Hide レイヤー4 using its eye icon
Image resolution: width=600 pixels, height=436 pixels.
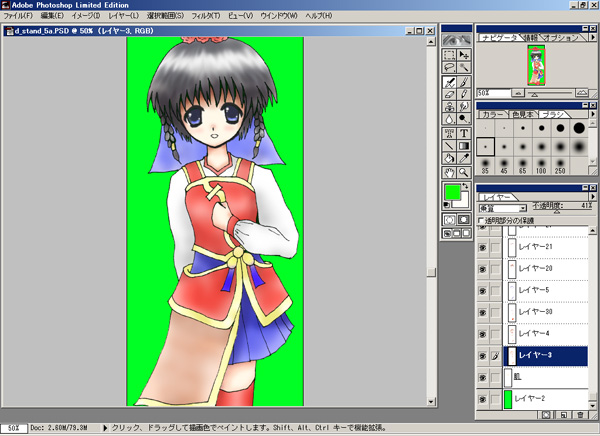pos(483,334)
